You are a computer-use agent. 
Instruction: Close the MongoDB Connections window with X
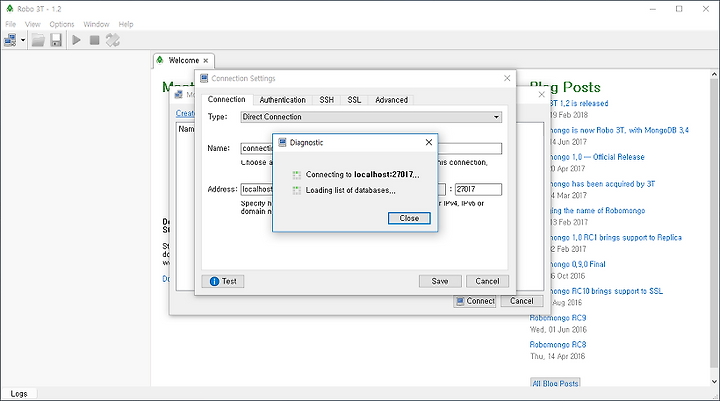click(x=541, y=94)
